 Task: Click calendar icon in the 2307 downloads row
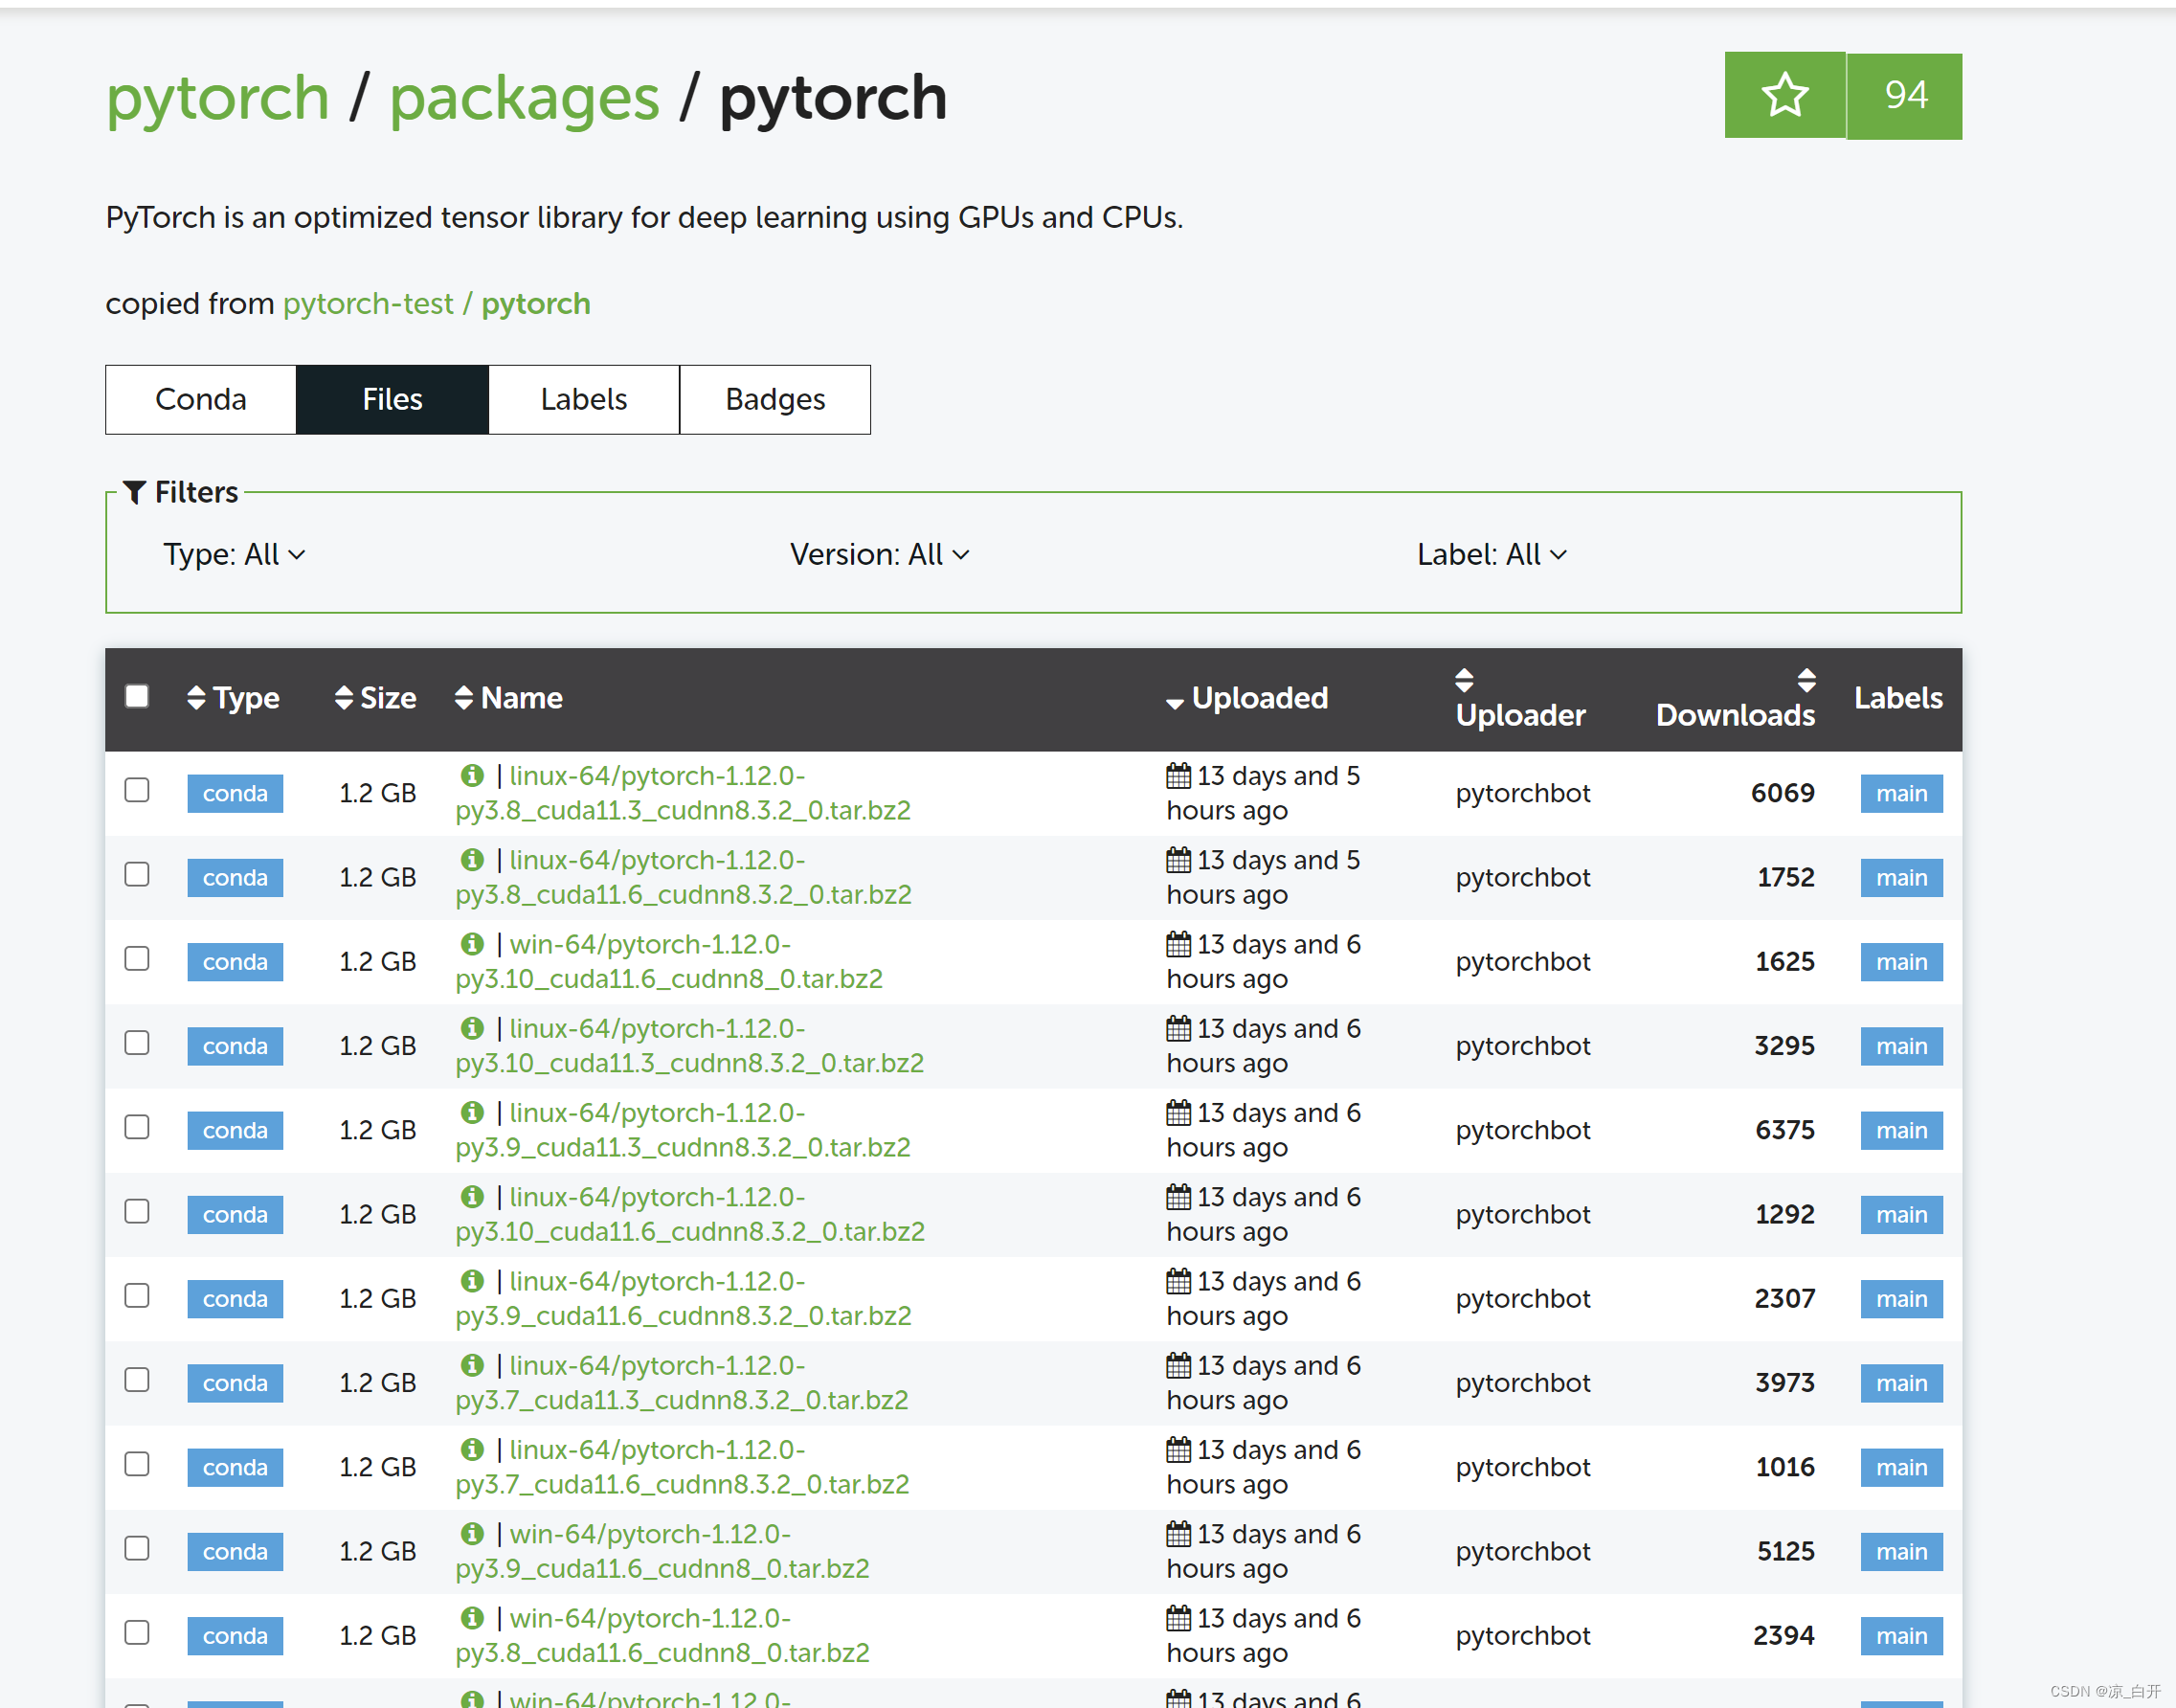pyautogui.click(x=1178, y=1280)
